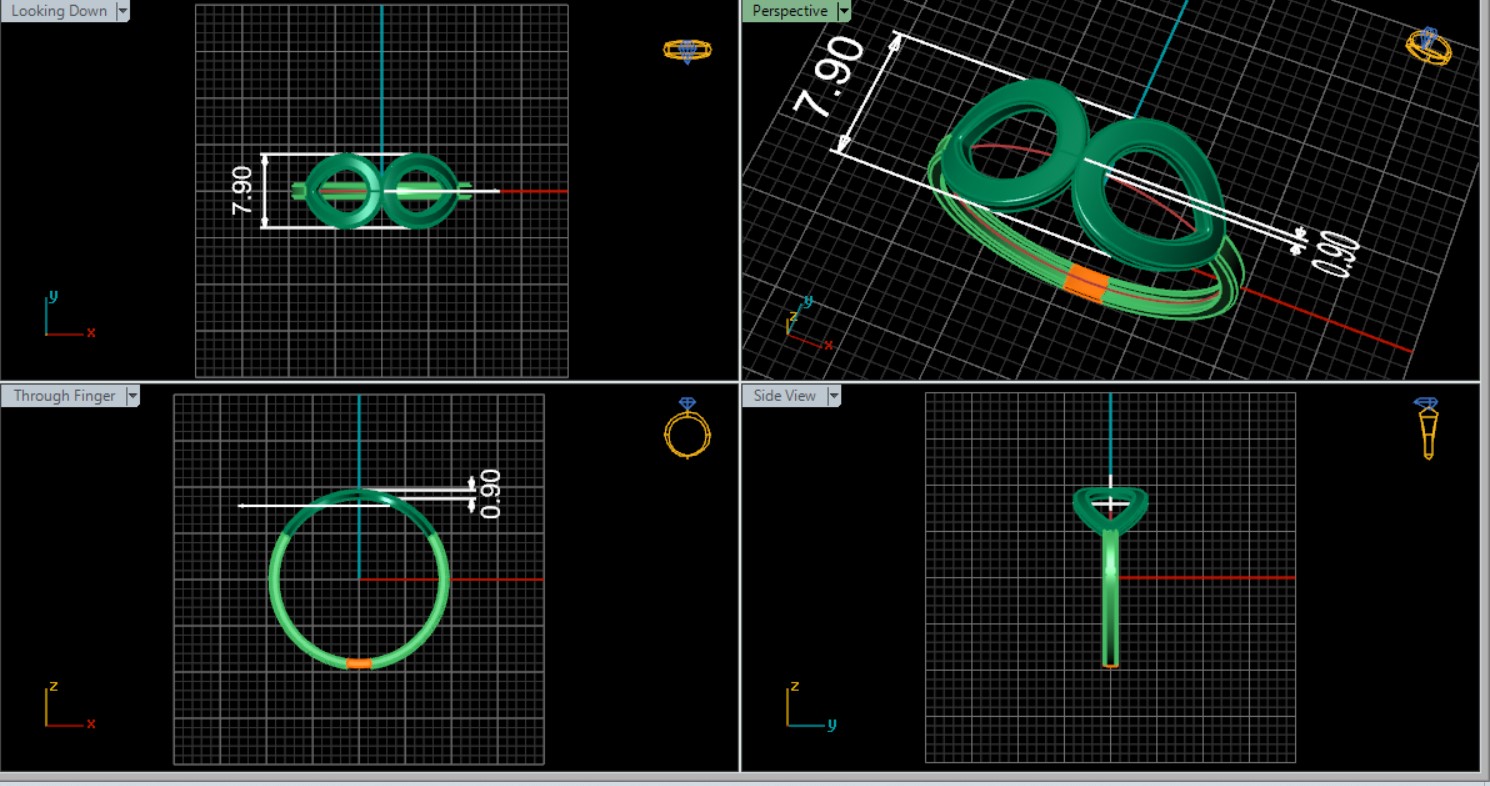The height and width of the screenshot is (786, 1490).
Task: Open the Through Finger viewport dropdown arrow
Action: point(132,396)
